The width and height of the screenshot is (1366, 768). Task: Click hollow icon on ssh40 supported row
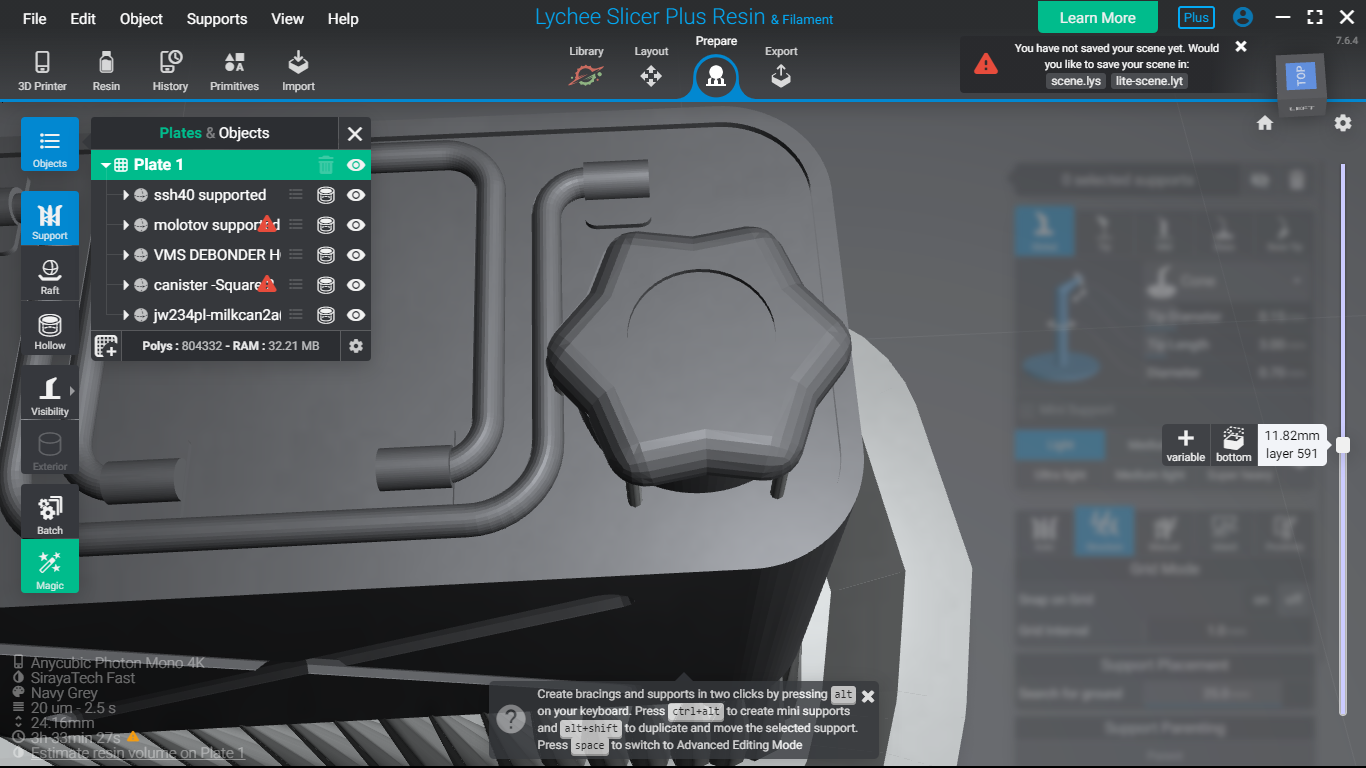click(325, 195)
